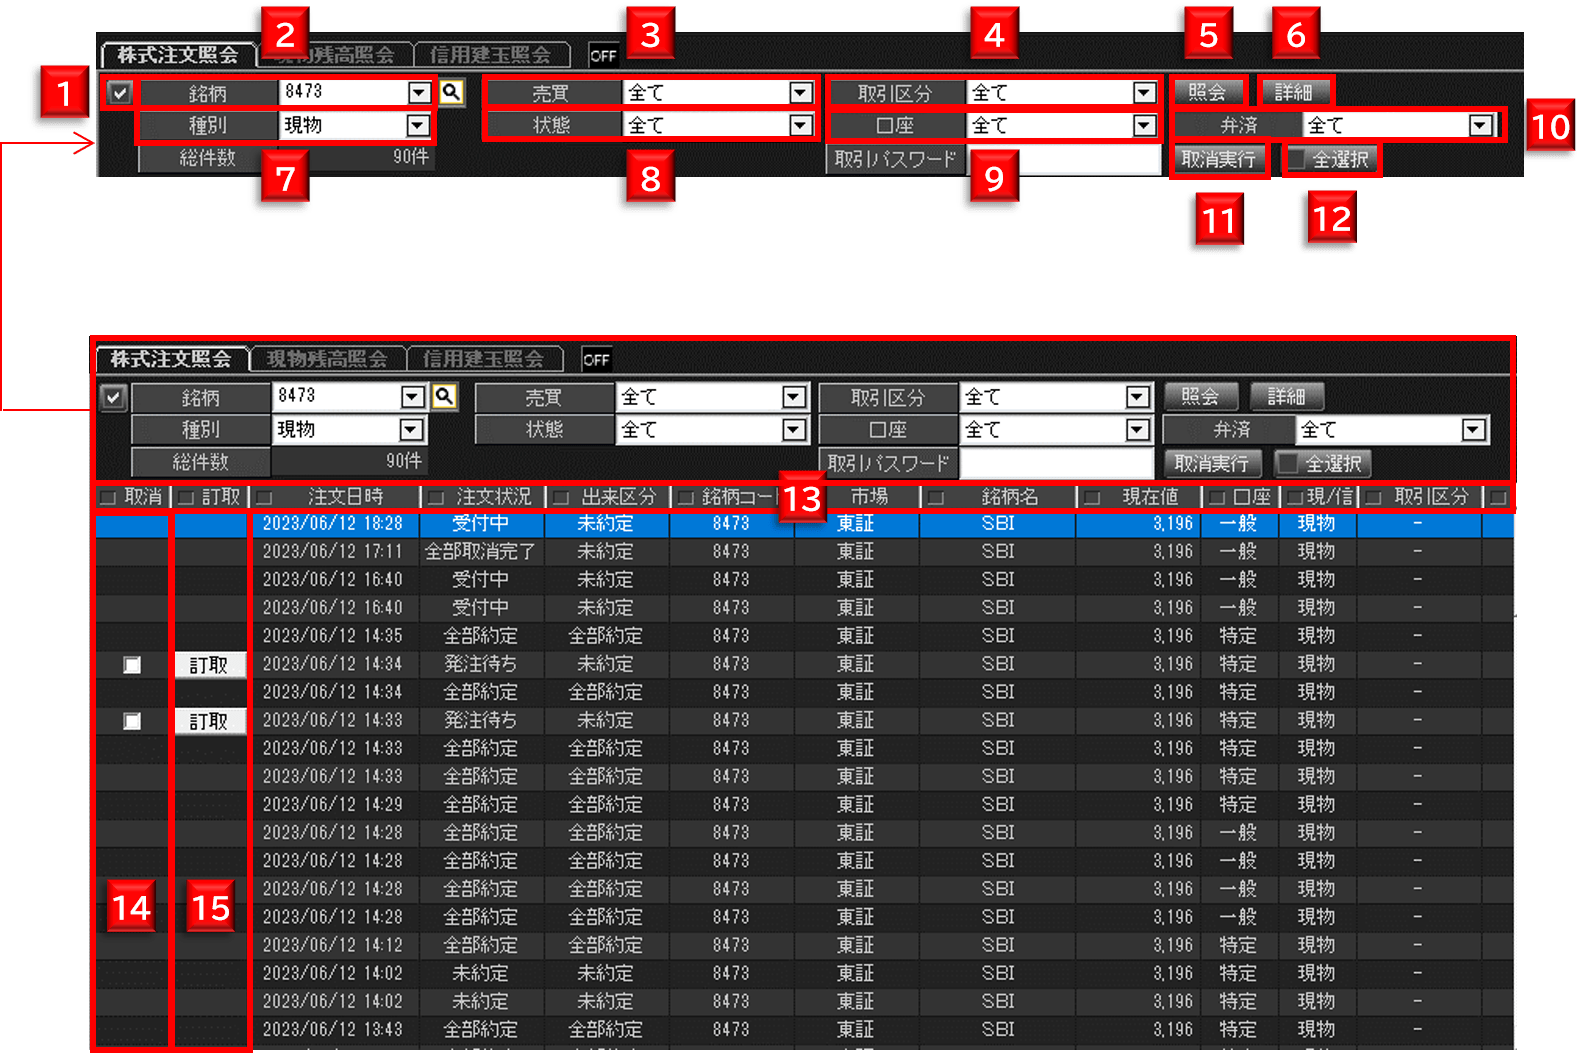Toggle the 現在値 column header checkbox

pyautogui.click(x=1092, y=497)
